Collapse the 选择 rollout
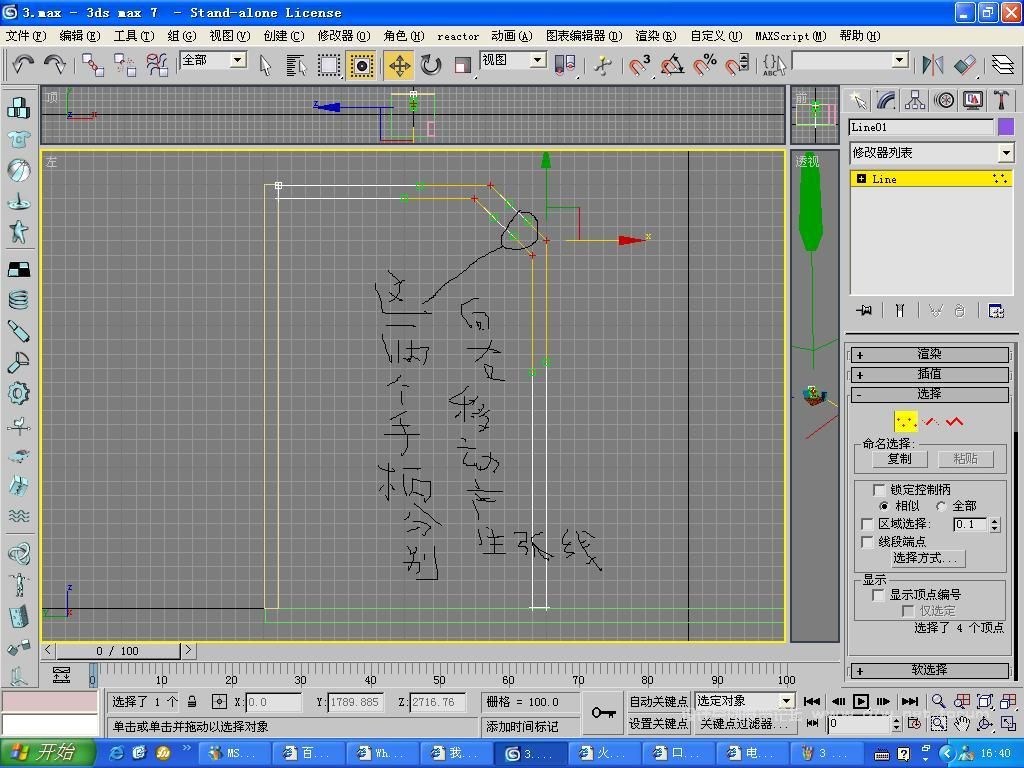The width and height of the screenshot is (1024, 768). pos(930,394)
